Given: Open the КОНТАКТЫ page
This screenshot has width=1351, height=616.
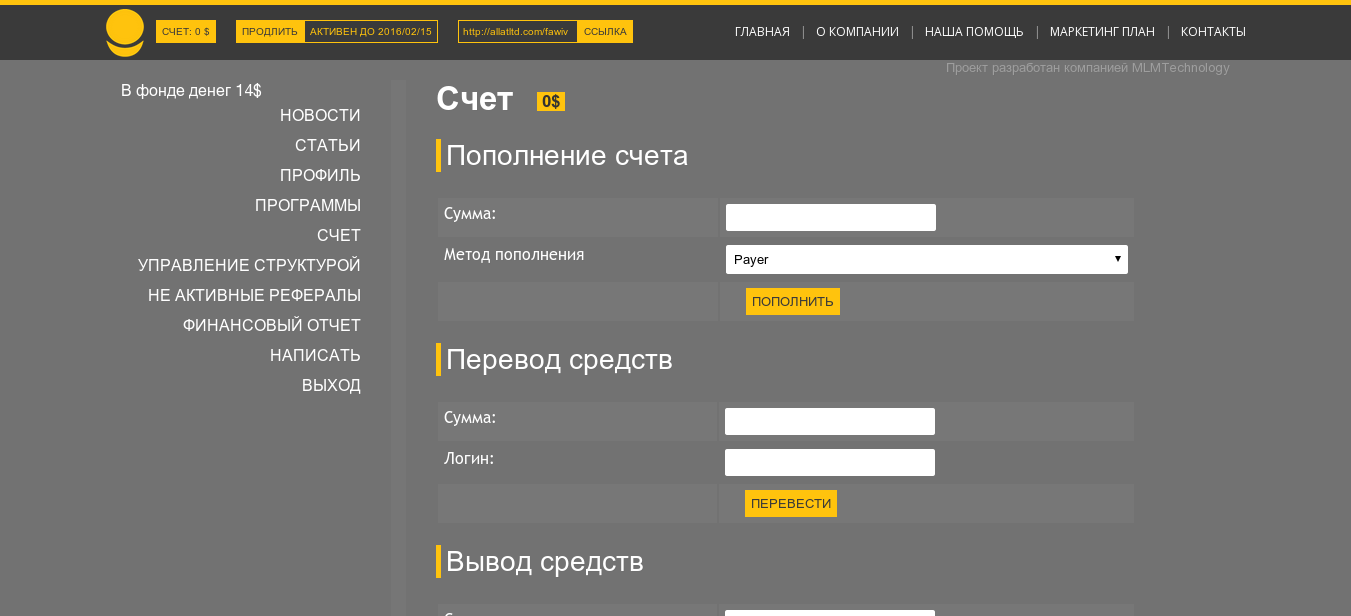Looking at the screenshot, I should [x=1213, y=32].
